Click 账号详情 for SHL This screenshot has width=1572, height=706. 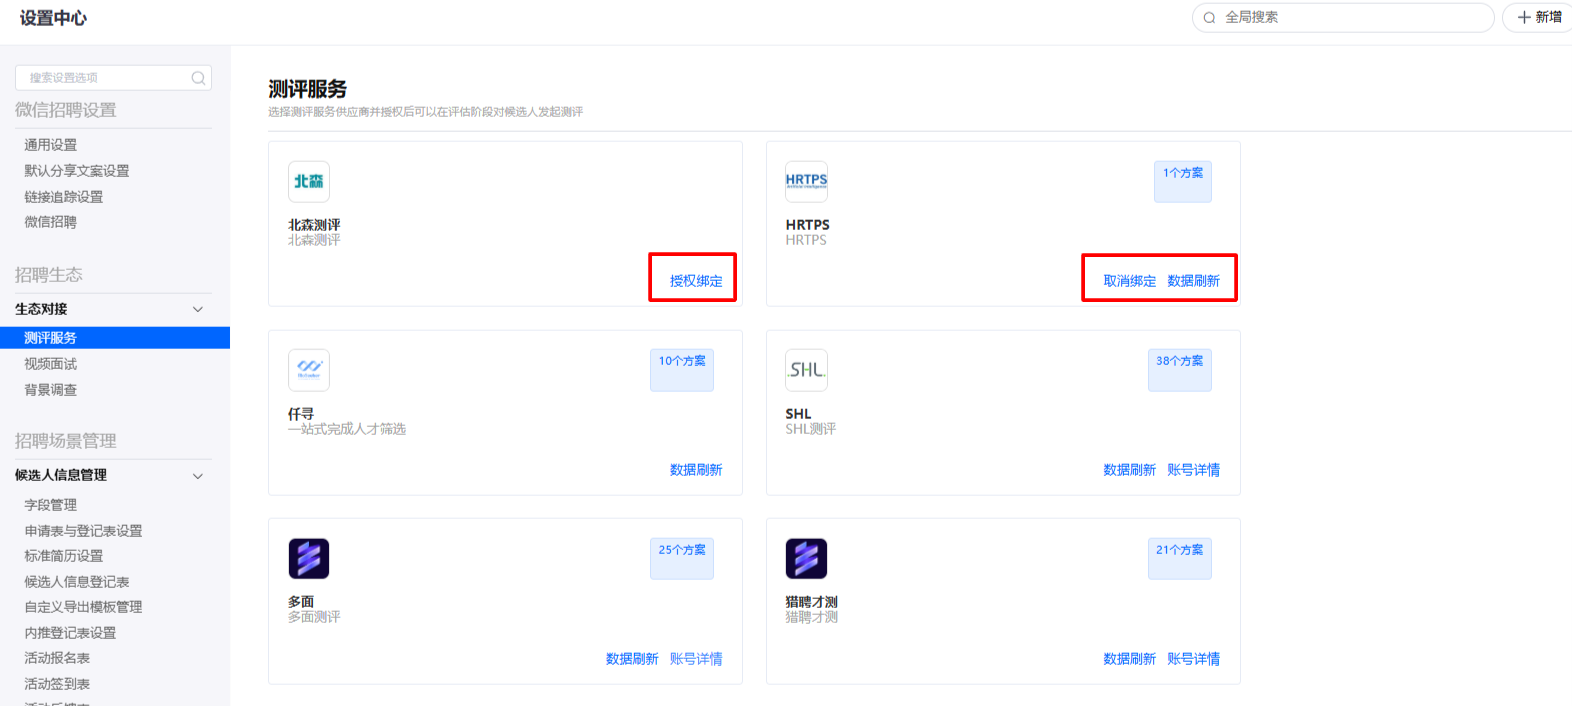coord(1193,470)
